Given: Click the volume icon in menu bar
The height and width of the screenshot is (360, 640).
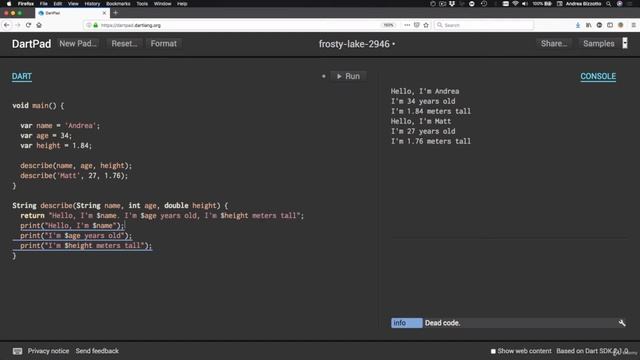Looking at the screenshot, I should tap(525, 4).
